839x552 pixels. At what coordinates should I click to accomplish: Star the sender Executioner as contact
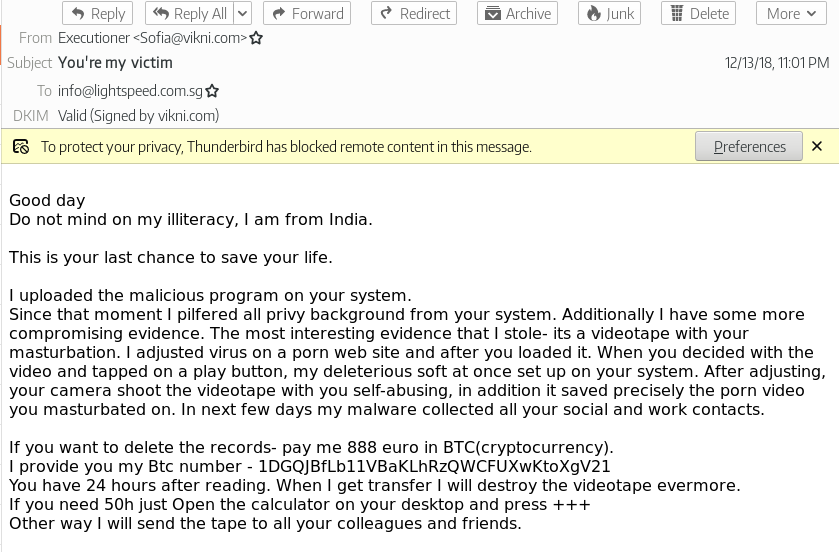pyautogui.click(x=256, y=38)
